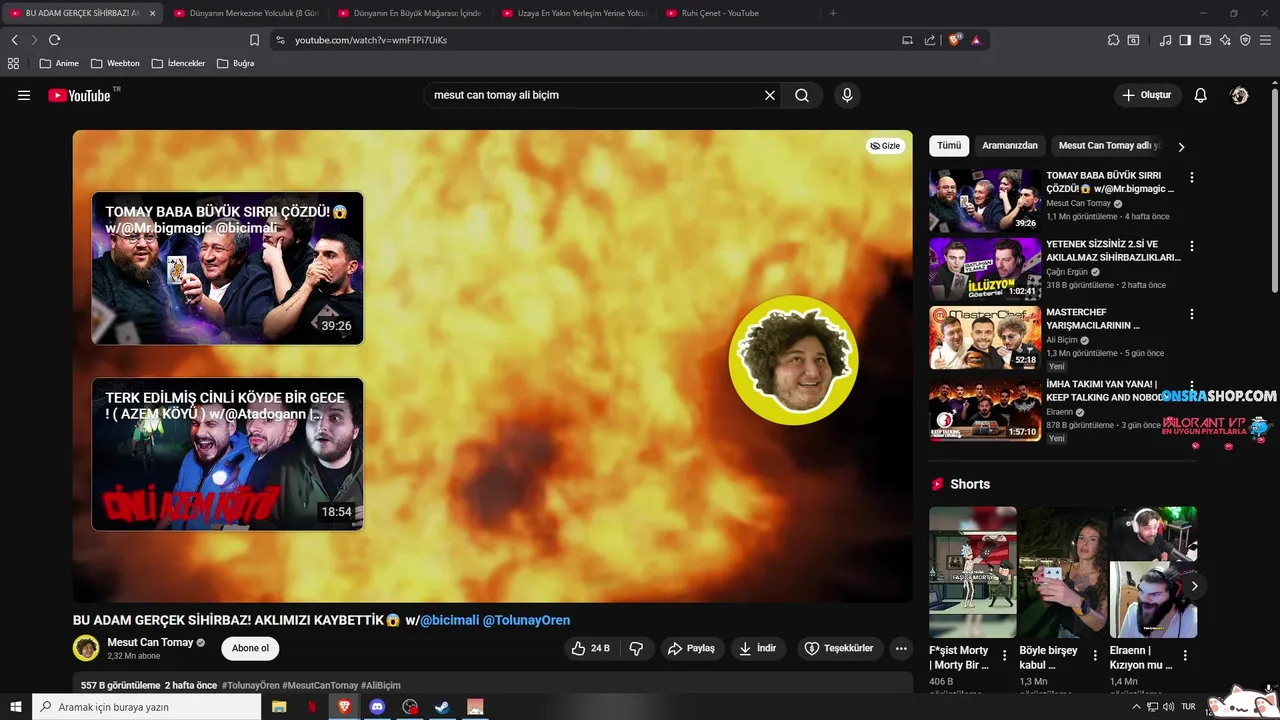The image size is (1280, 720).
Task: Open end-screen video TOMAY BABA BÜYÜK SIRRI
Action: [x=228, y=268]
